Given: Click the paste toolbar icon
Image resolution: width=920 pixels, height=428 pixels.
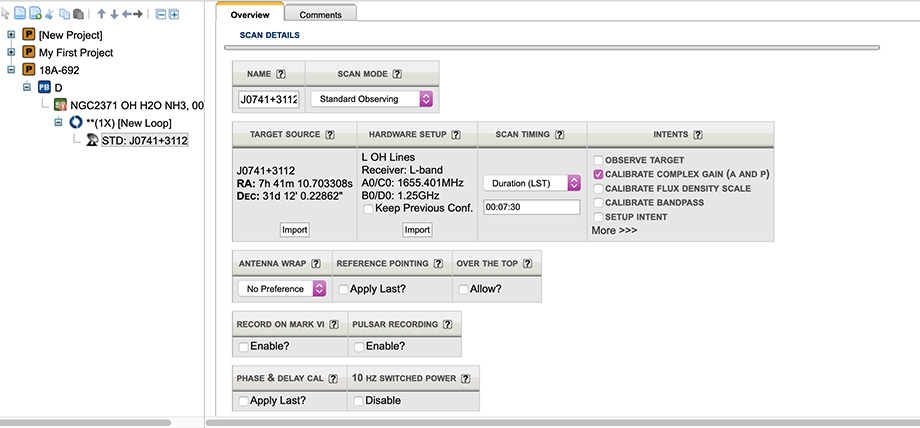Looking at the screenshot, I should click(77, 15).
